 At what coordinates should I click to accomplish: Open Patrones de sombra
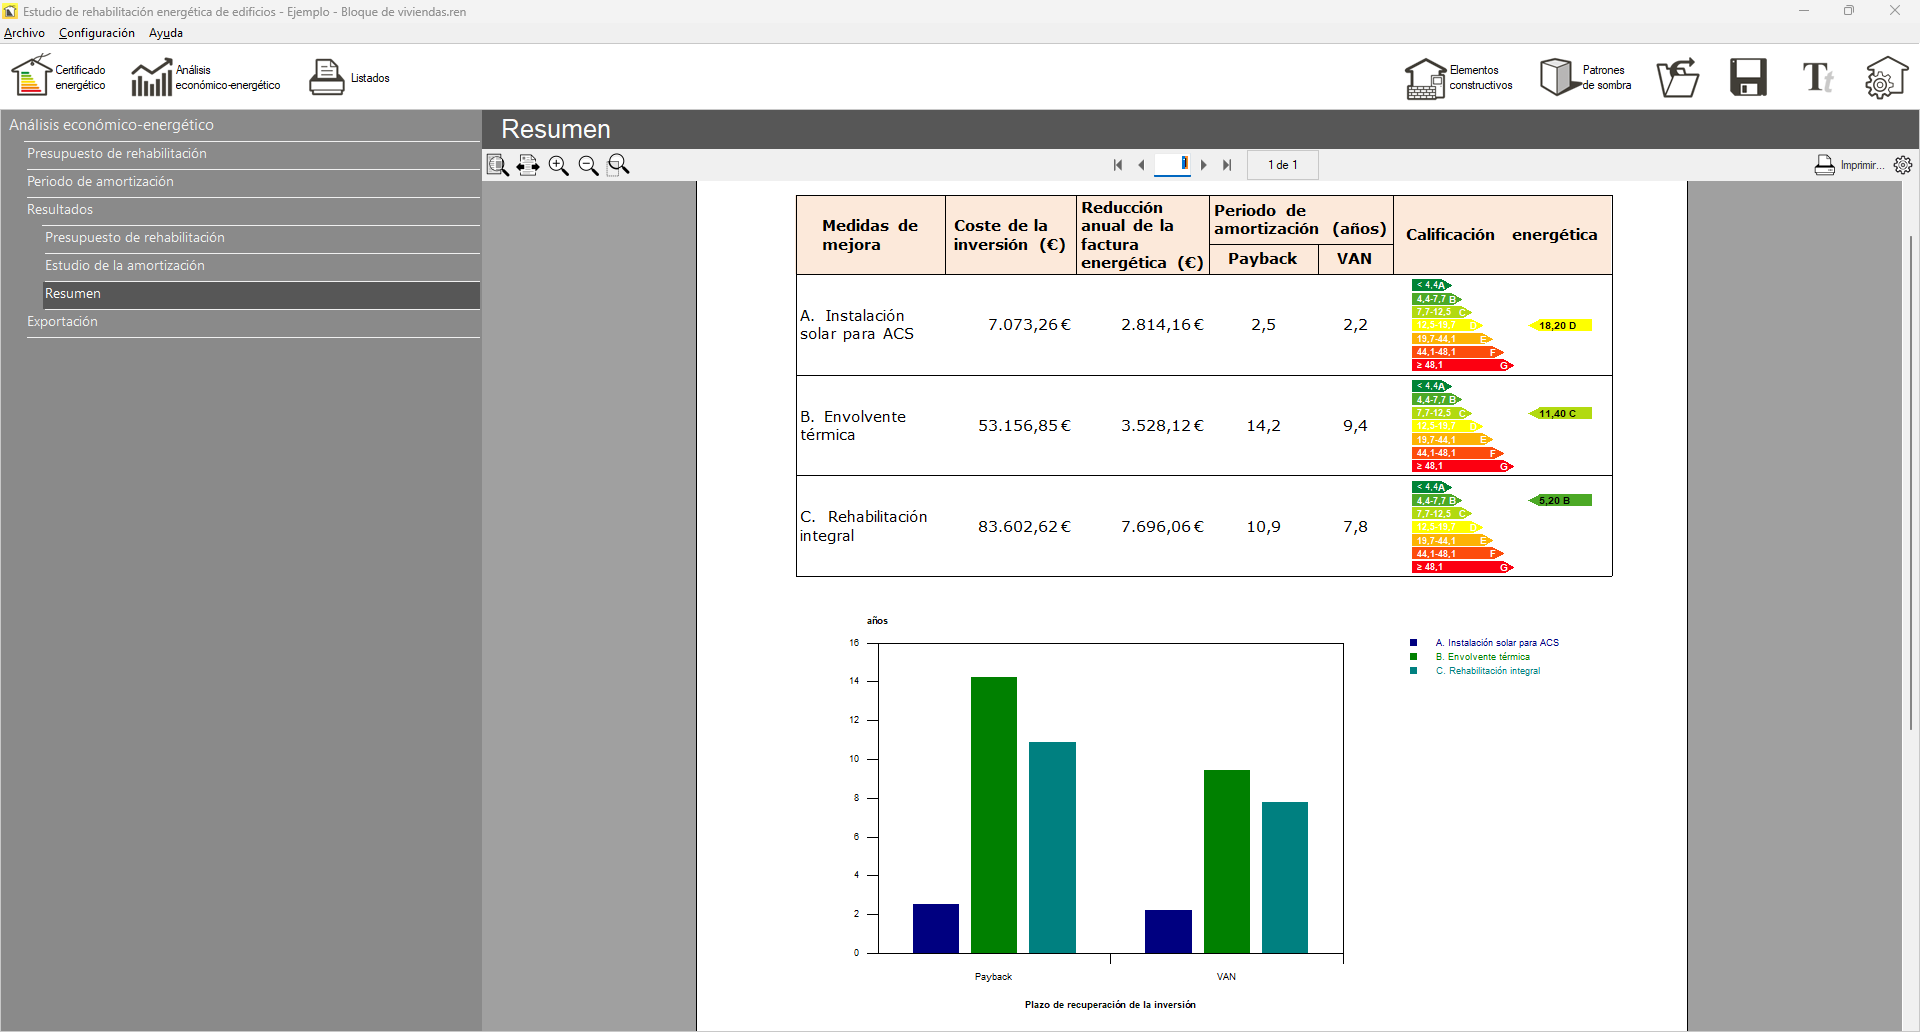[x=1585, y=77]
